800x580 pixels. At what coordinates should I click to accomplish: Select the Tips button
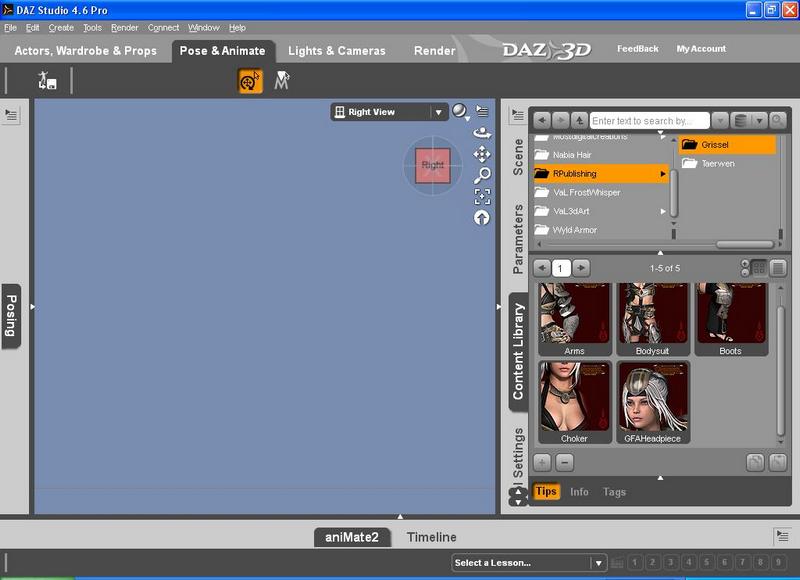[546, 491]
